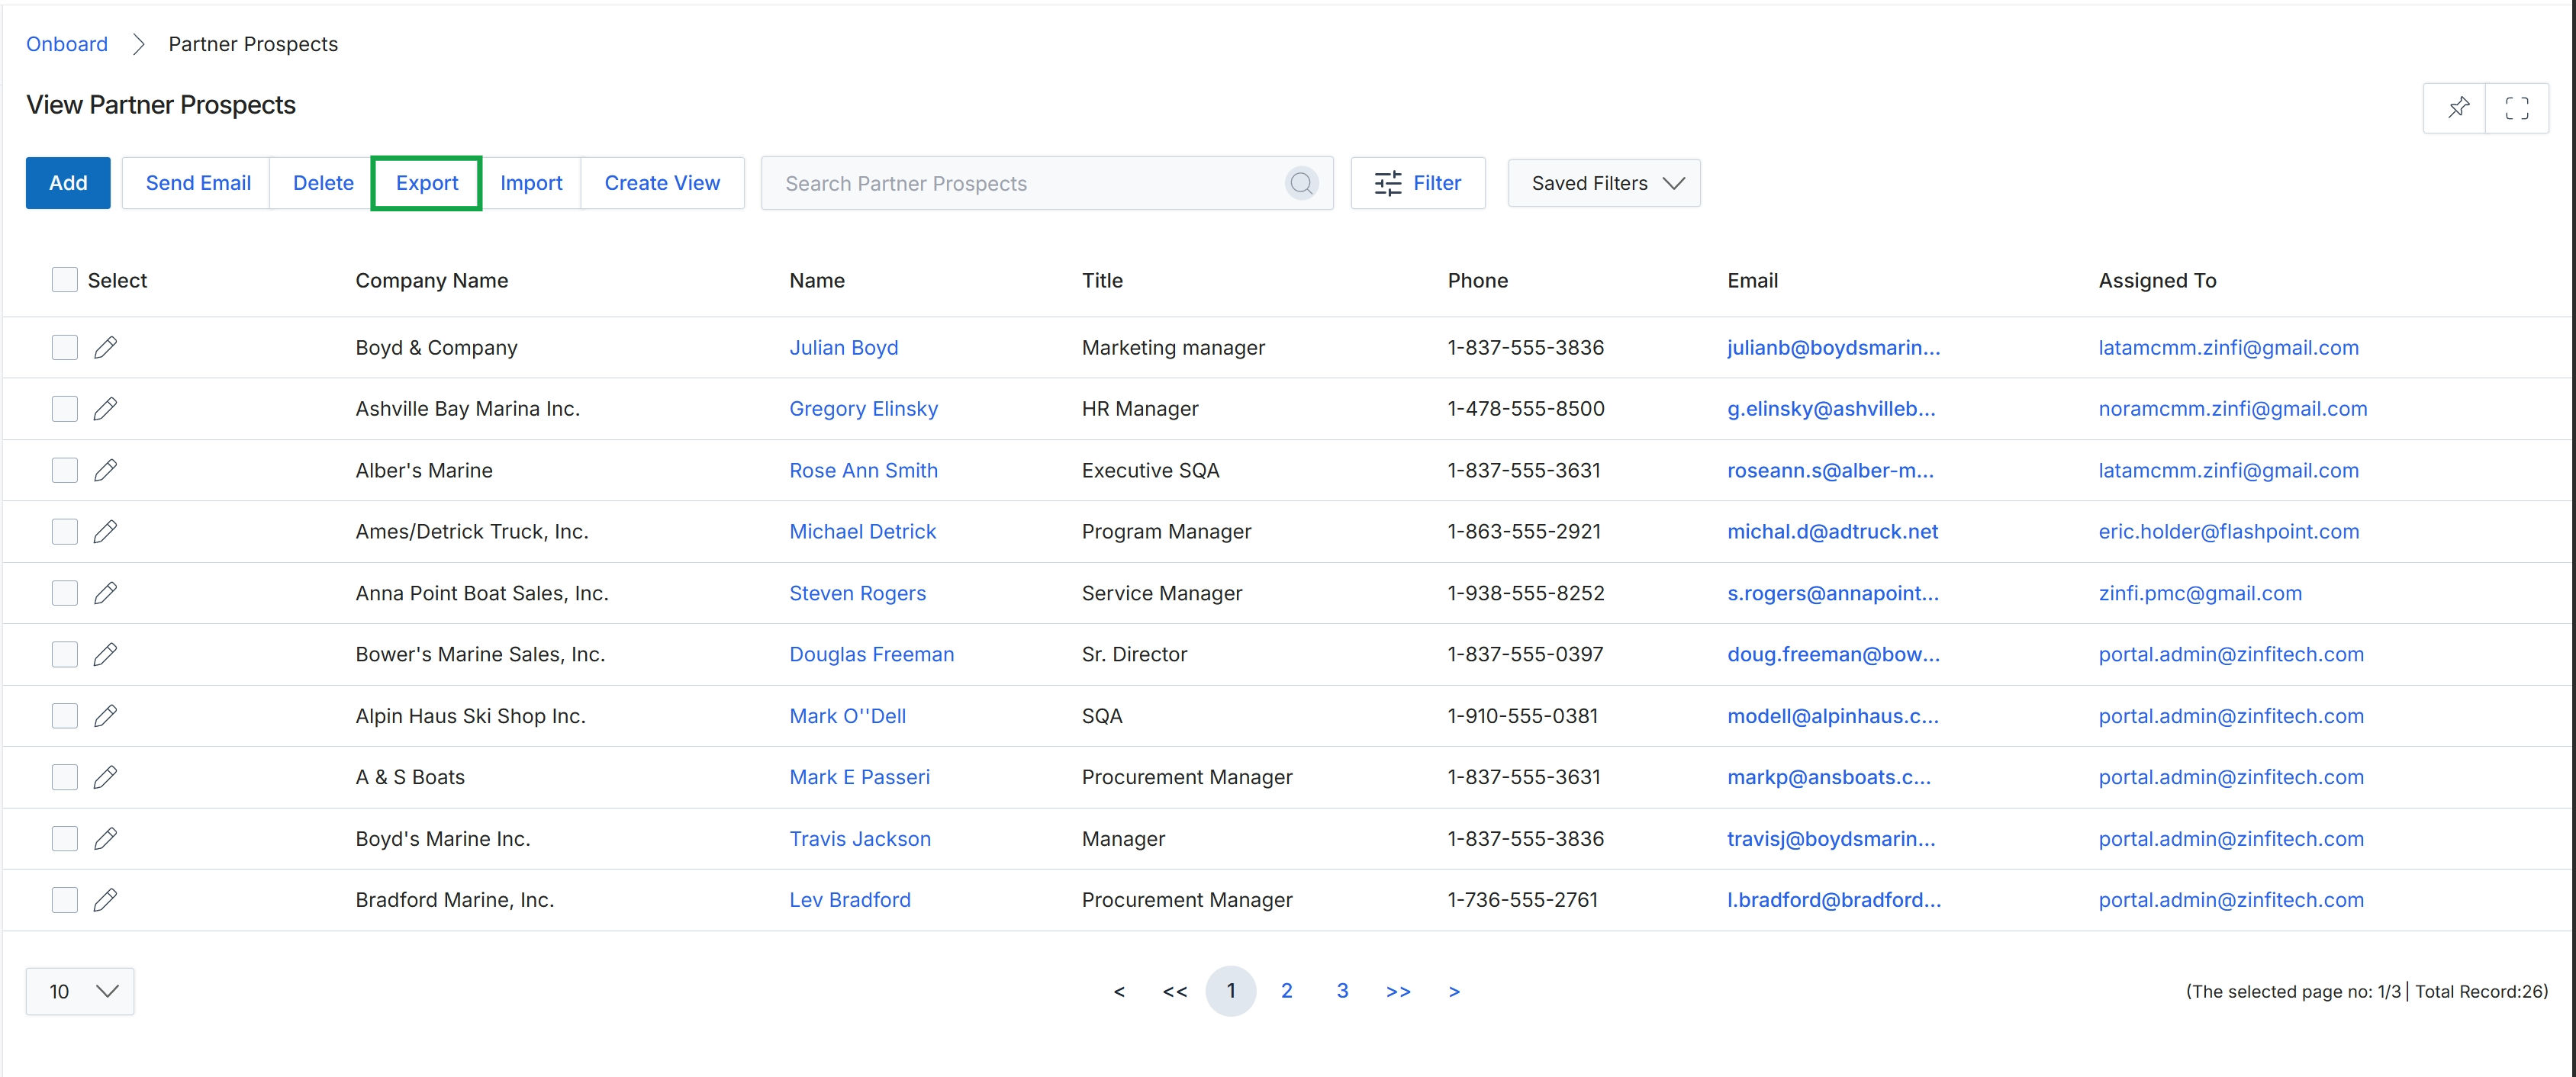Click phone number 1-863-555-2921
Viewport: 2576px width, 1077px height.
(1524, 531)
